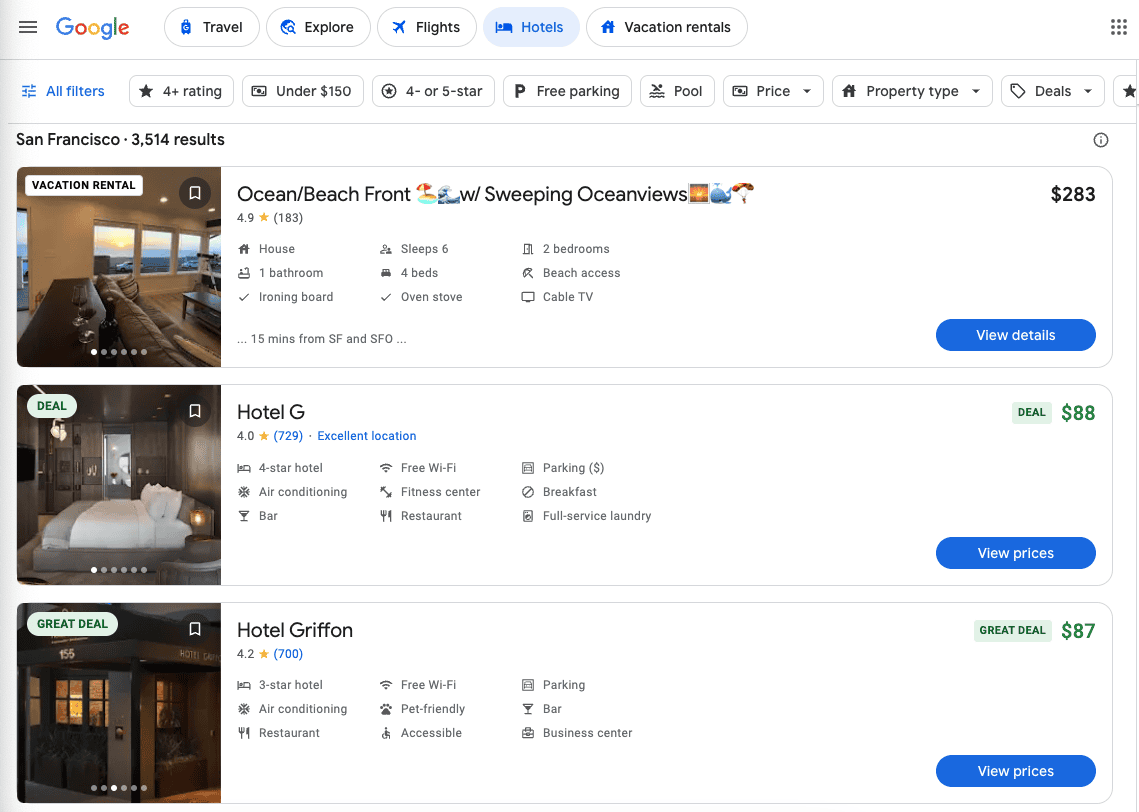
Task: Toggle the 4+ rating filter
Action: pyautogui.click(x=181, y=91)
